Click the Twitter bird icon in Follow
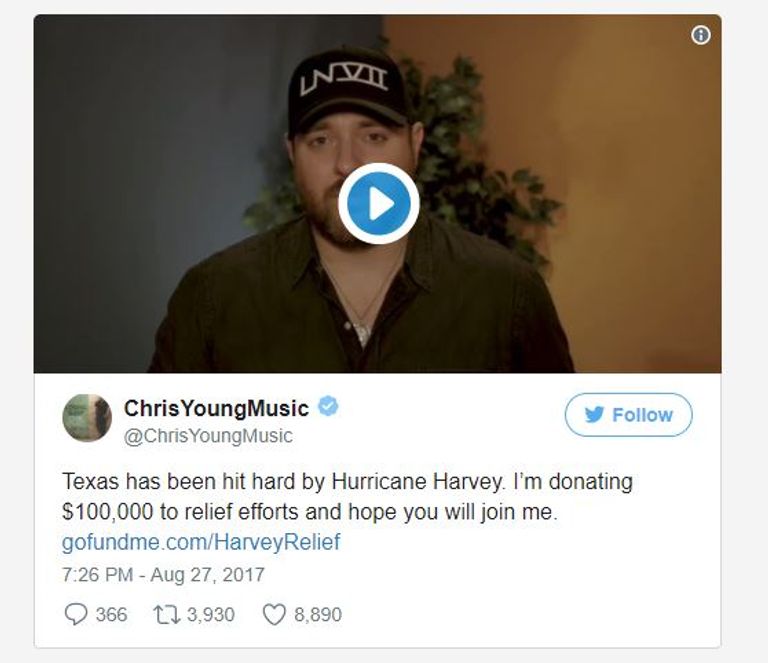768x663 pixels. [x=594, y=415]
